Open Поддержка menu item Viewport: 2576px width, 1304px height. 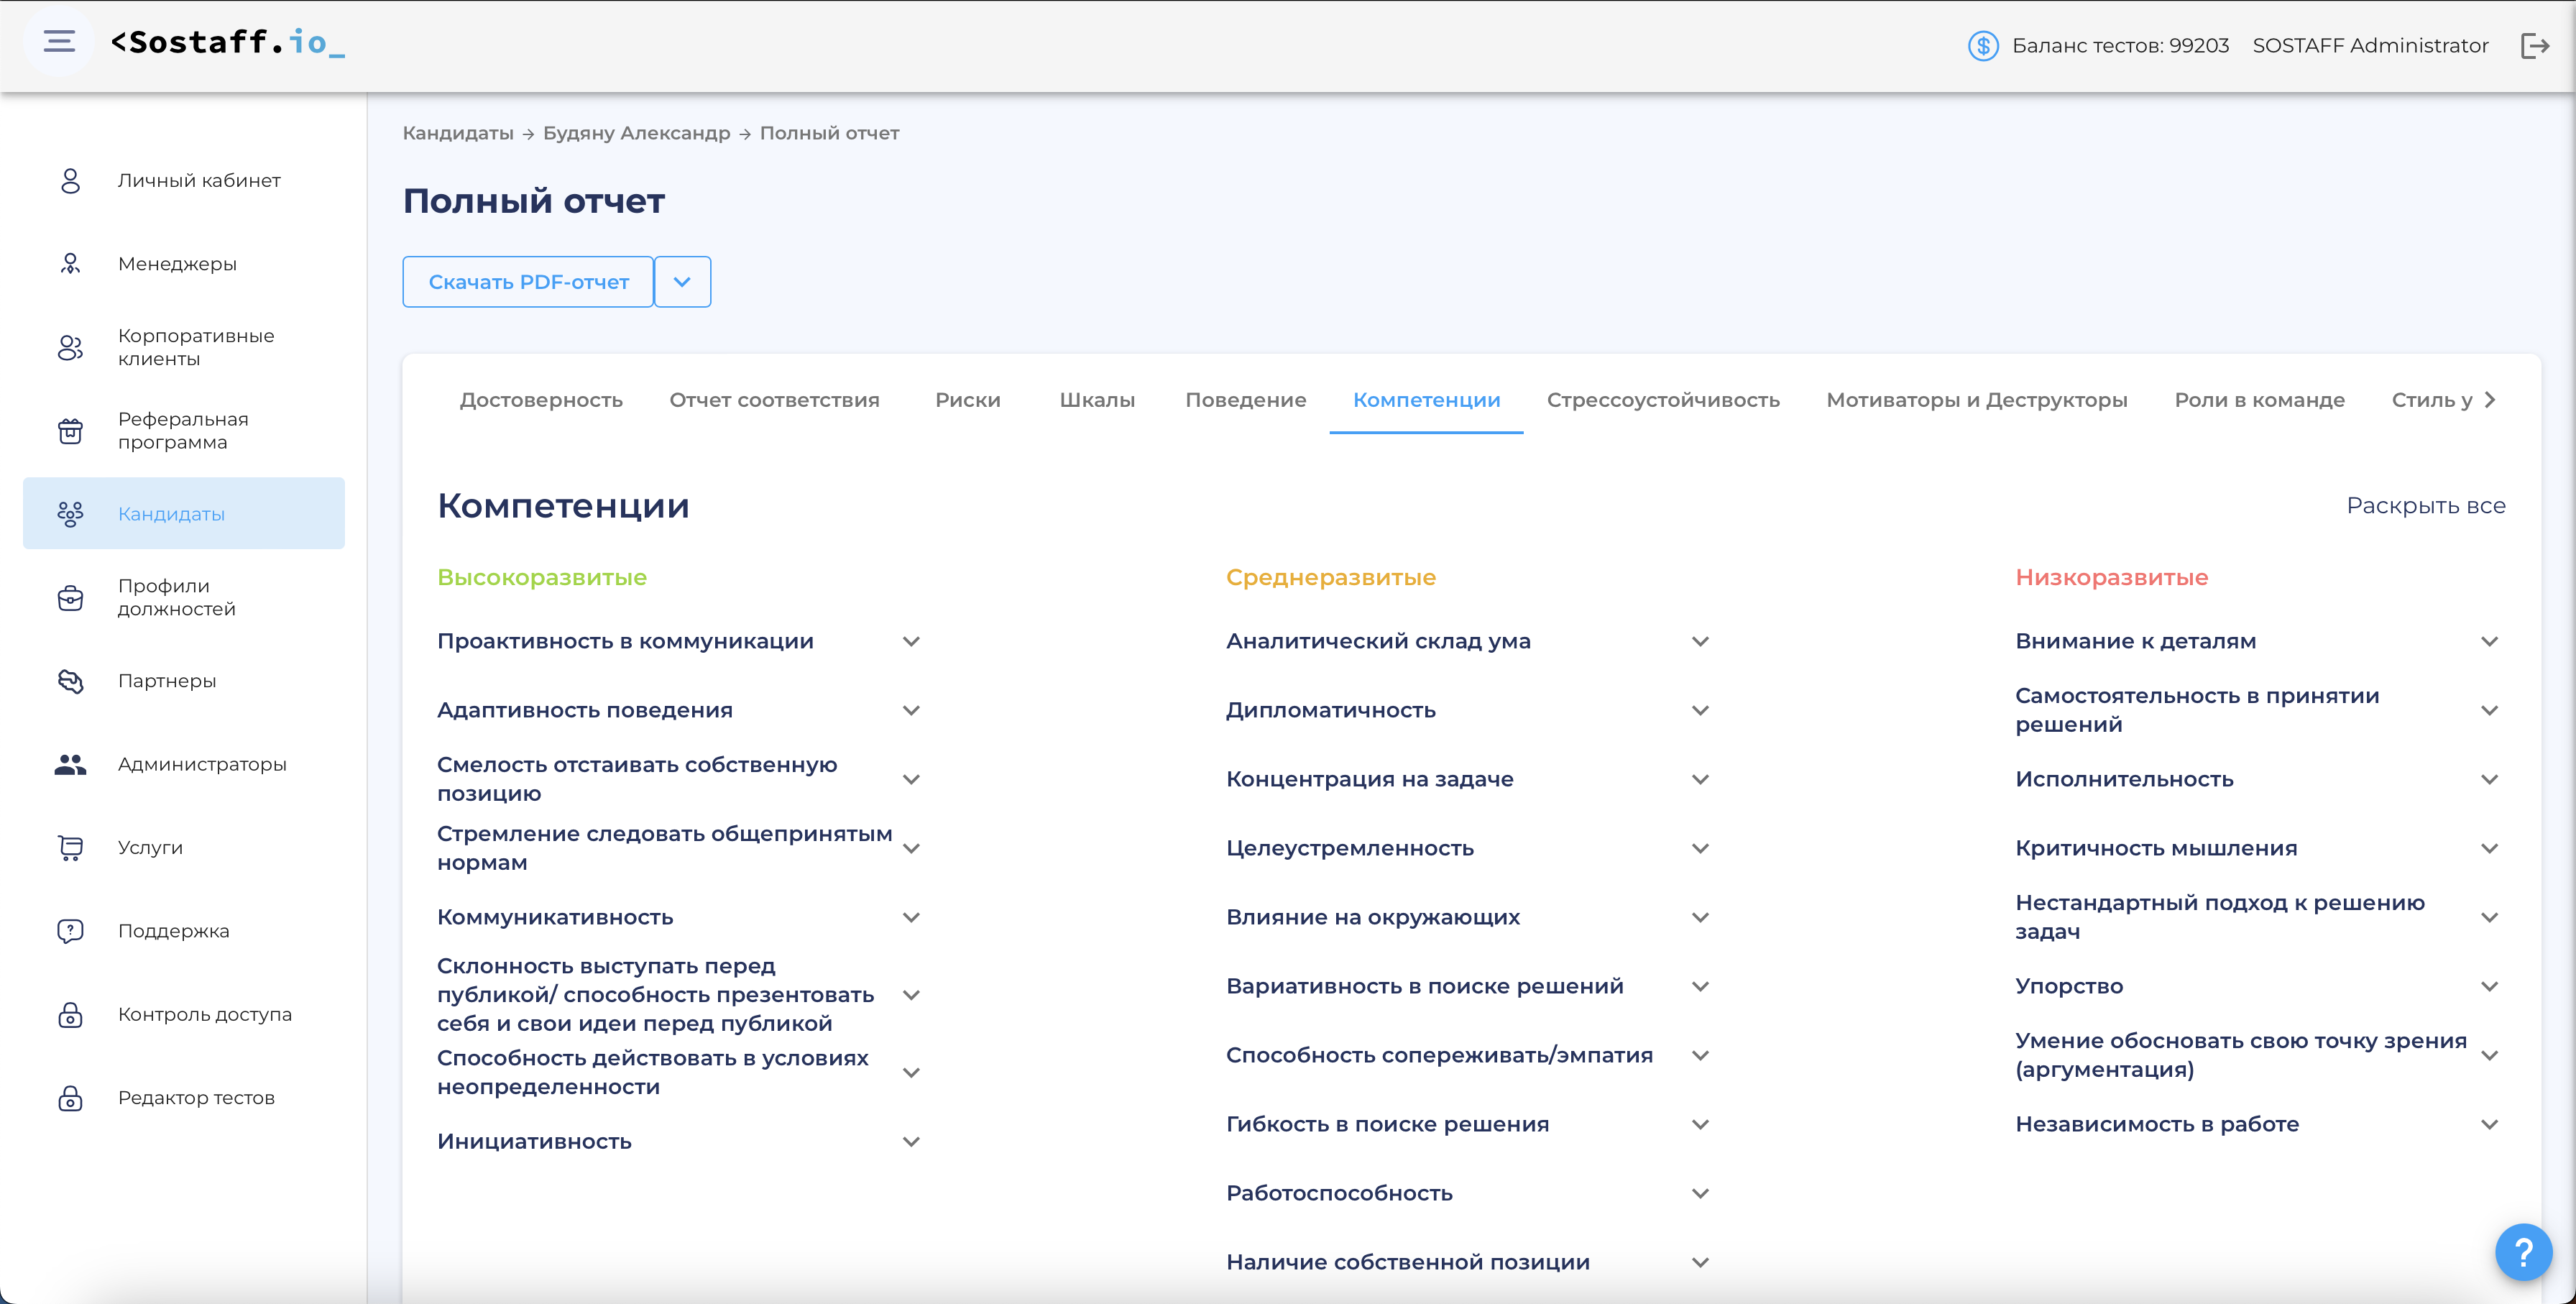(x=184, y=931)
